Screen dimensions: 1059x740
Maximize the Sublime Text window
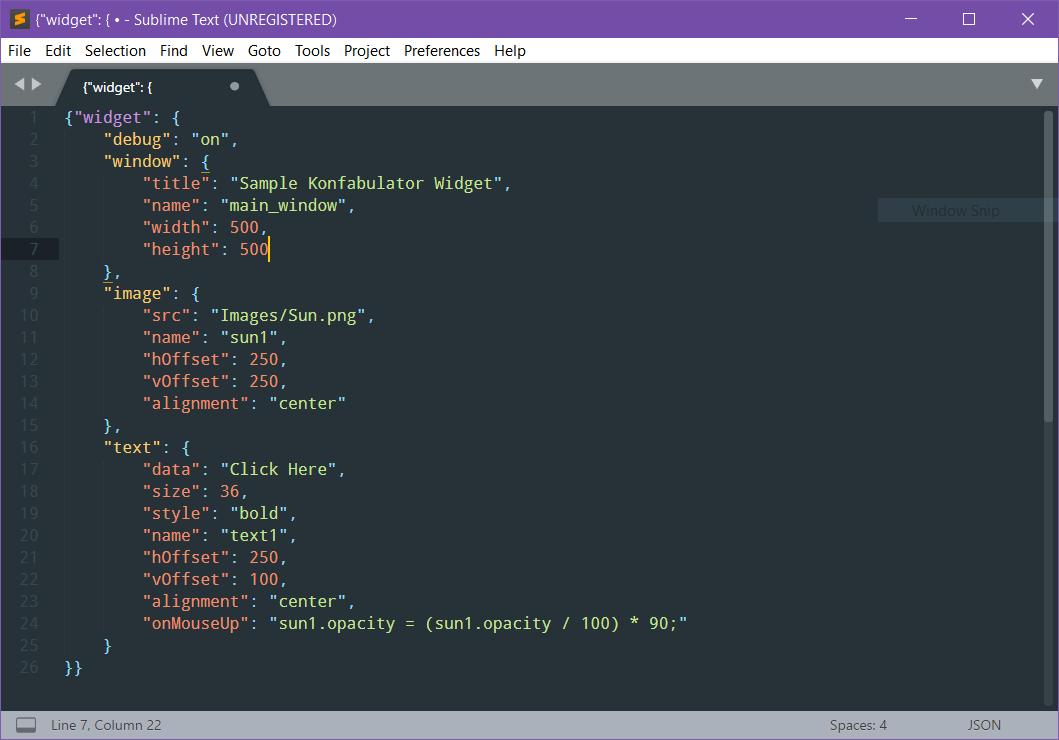click(968, 19)
